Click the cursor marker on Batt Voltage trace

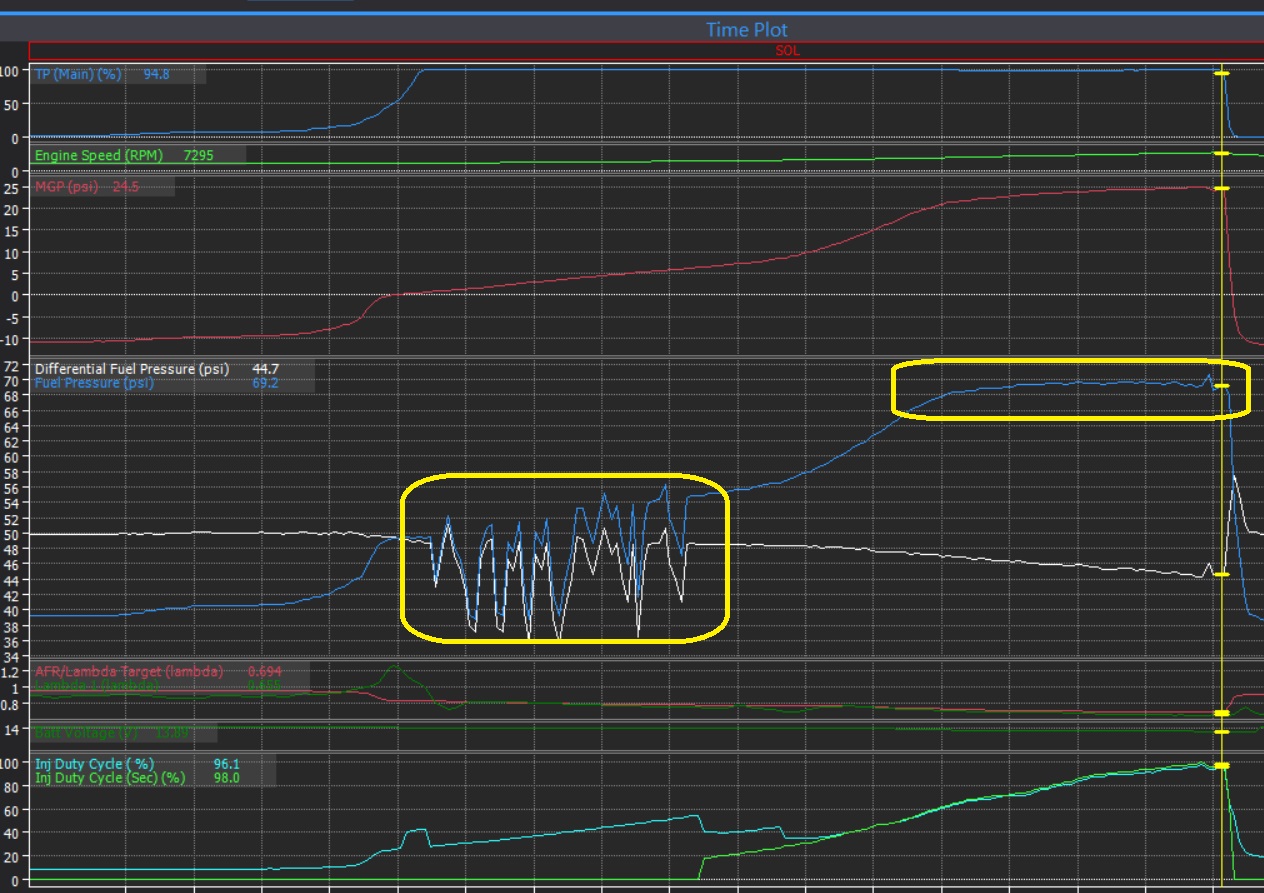point(1221,732)
